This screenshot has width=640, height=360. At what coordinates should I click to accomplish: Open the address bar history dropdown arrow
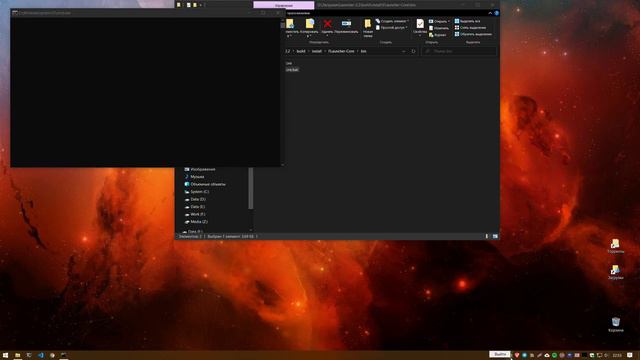click(404, 51)
